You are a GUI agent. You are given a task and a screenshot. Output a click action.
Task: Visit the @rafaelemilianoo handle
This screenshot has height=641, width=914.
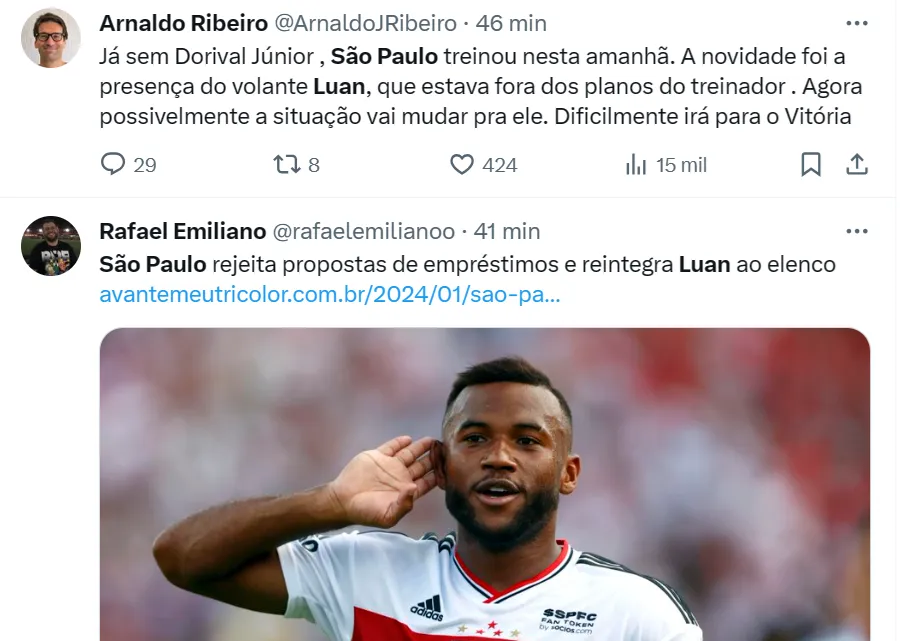pos(364,231)
